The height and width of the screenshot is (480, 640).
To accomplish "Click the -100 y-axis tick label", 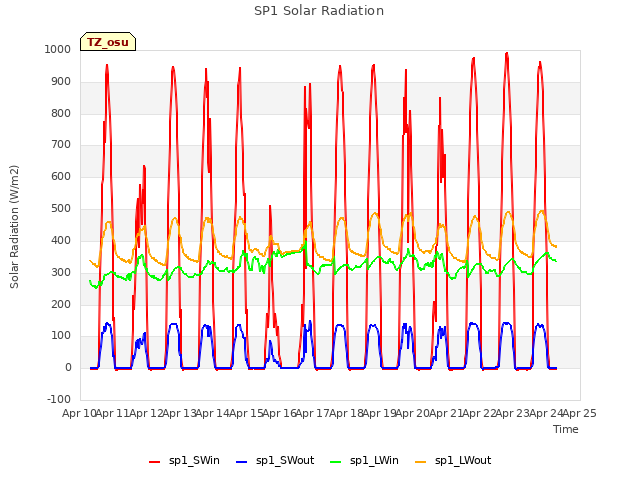I will tap(59, 399).
